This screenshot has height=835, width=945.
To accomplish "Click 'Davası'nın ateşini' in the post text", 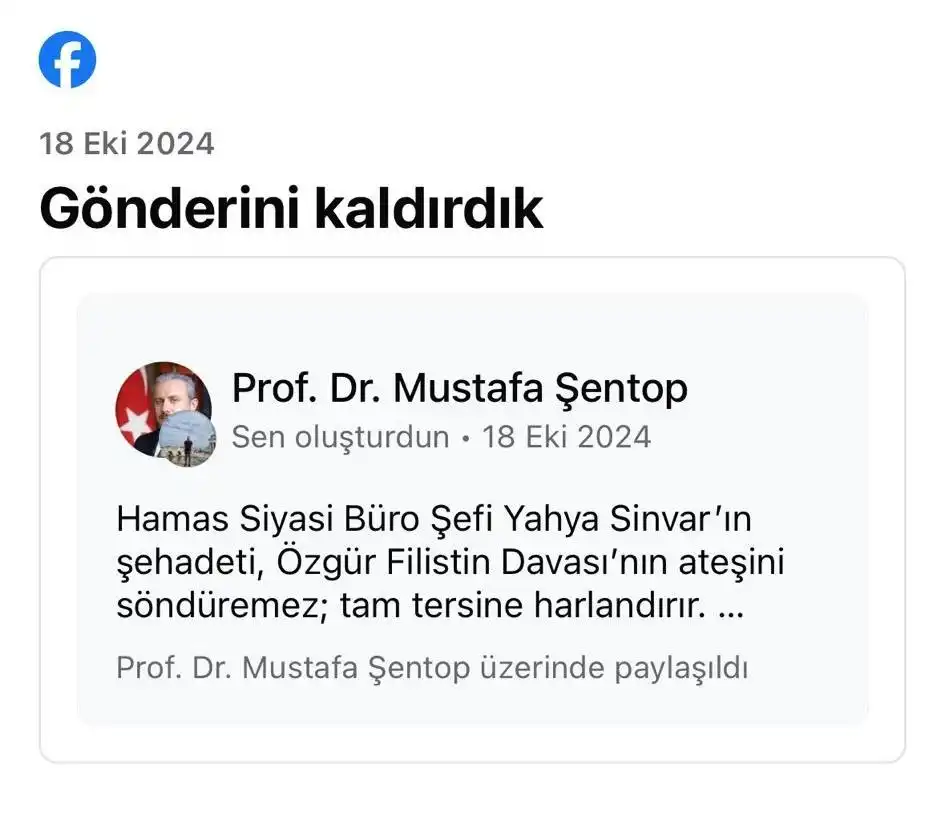I will (x=642, y=563).
